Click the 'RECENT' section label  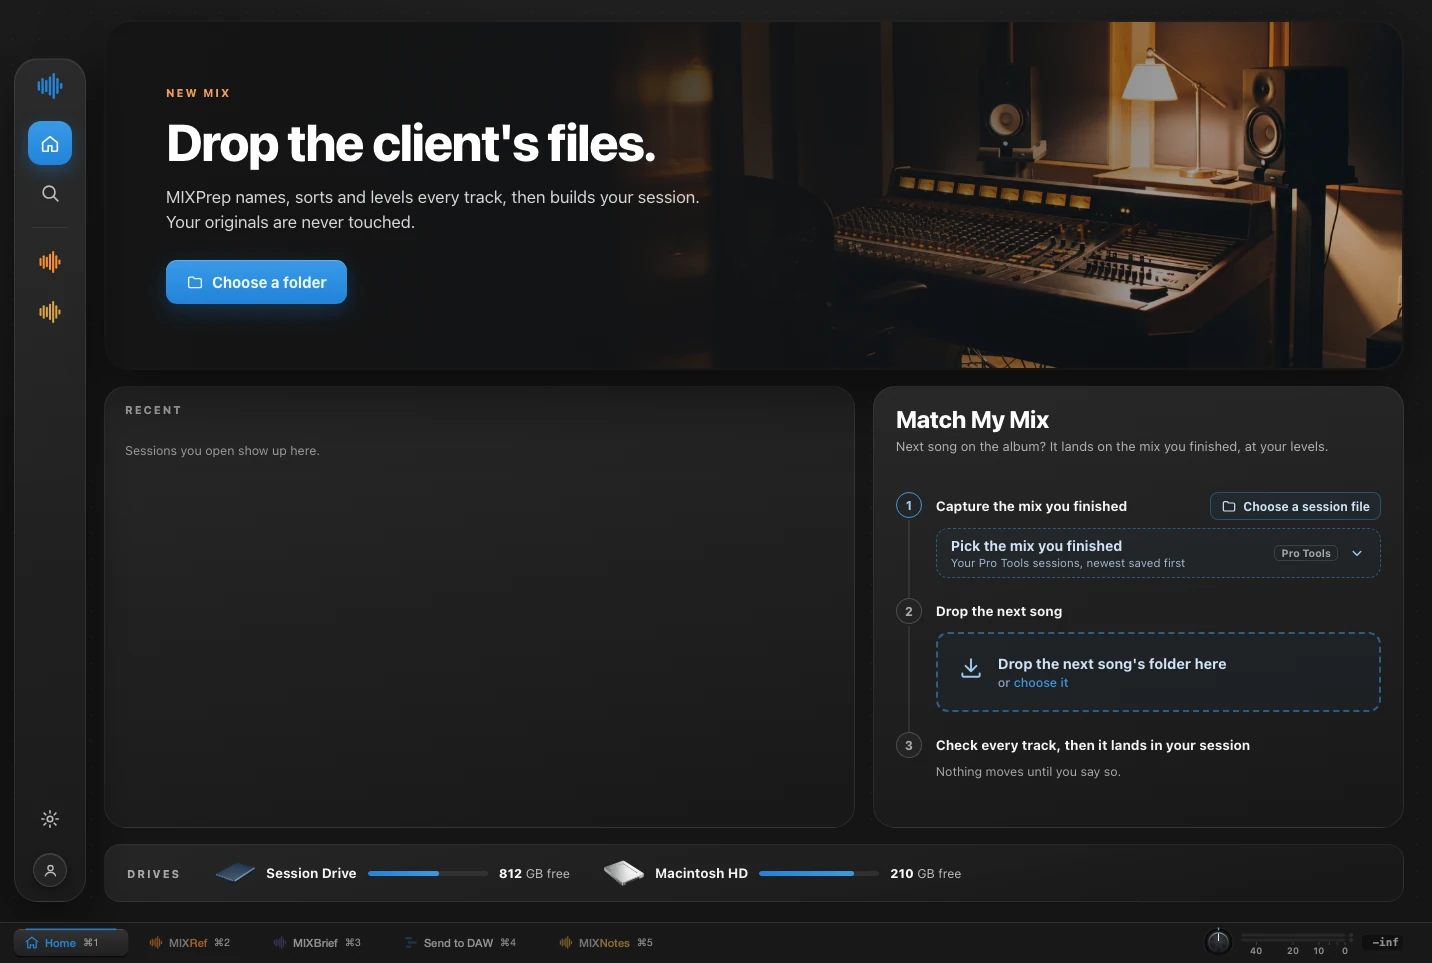click(x=153, y=410)
